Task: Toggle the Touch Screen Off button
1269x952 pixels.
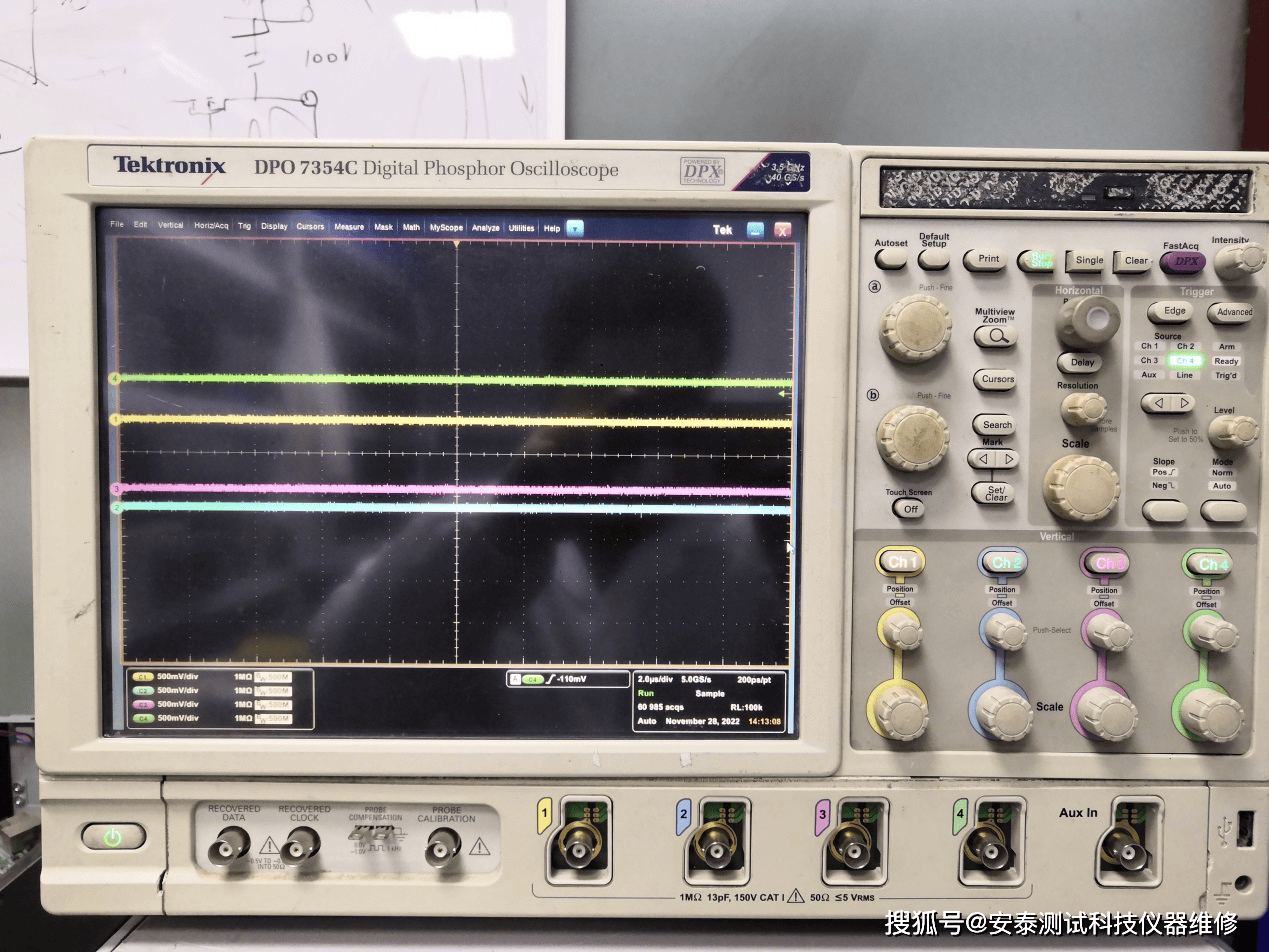Action: tap(909, 508)
